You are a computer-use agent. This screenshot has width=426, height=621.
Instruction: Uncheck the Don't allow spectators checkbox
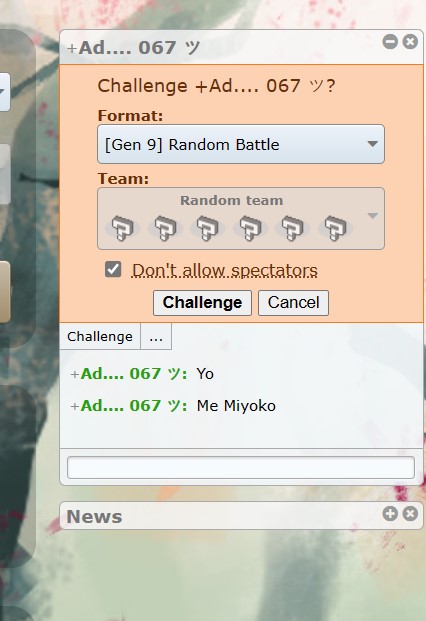pyautogui.click(x=113, y=270)
